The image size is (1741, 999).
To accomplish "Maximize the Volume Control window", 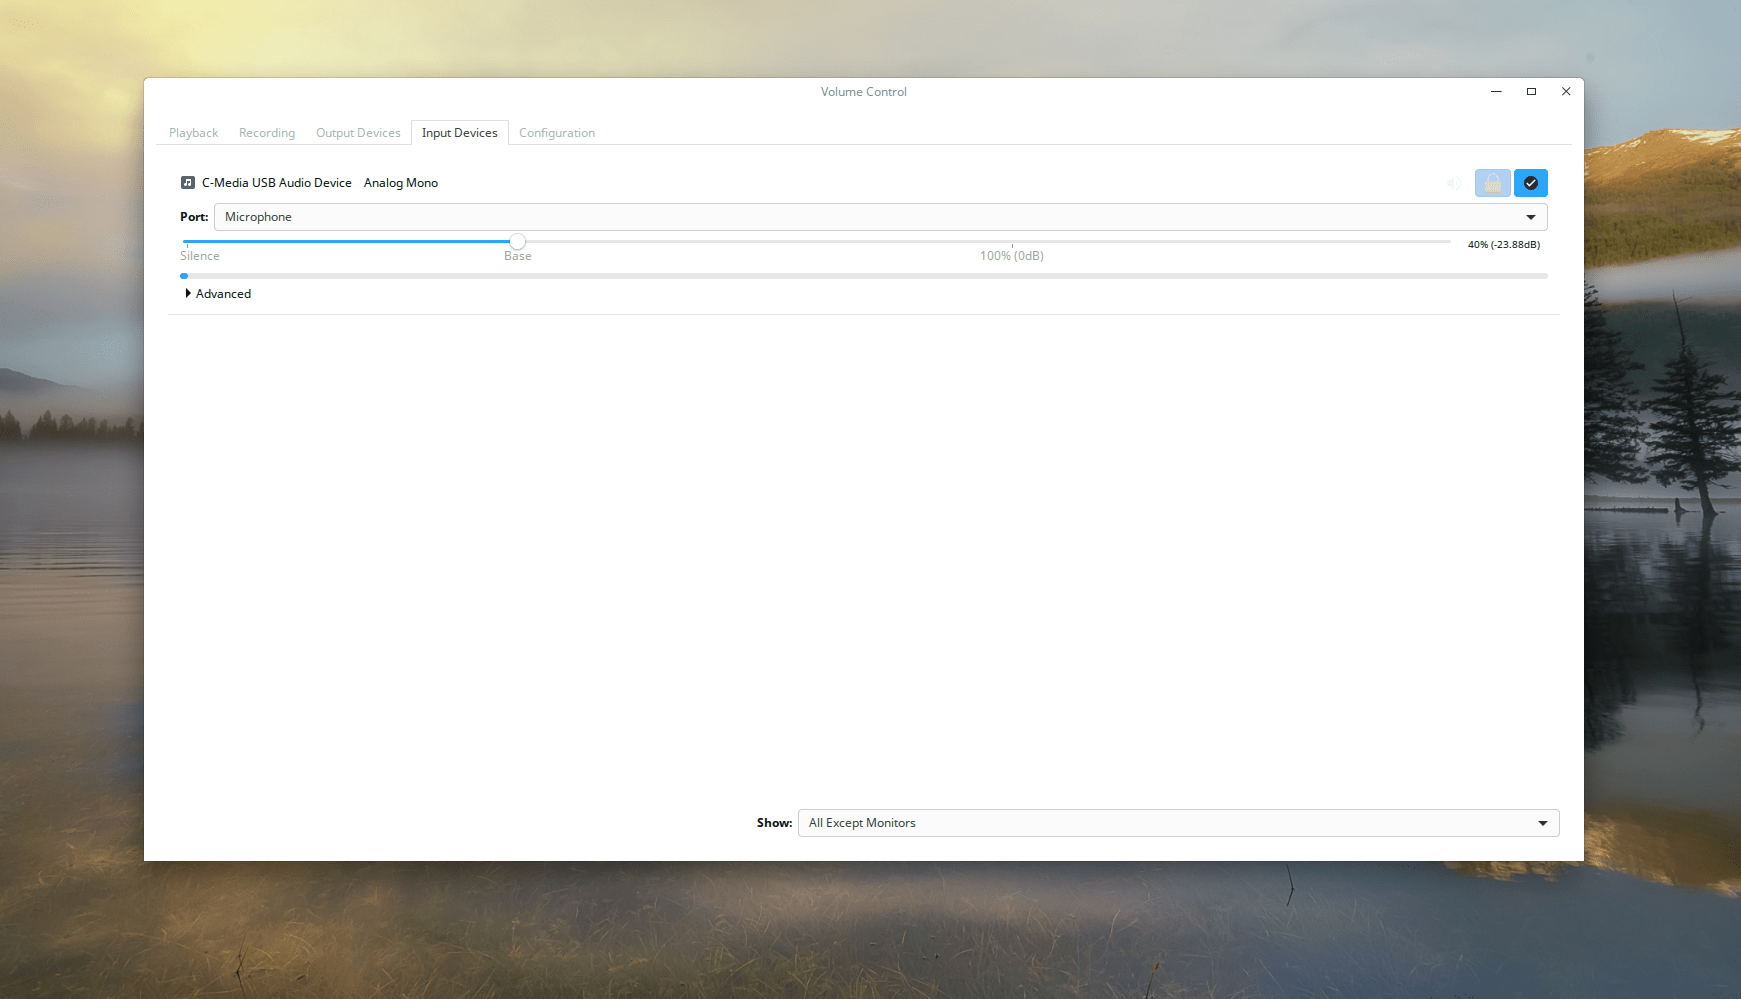I will click(x=1530, y=91).
